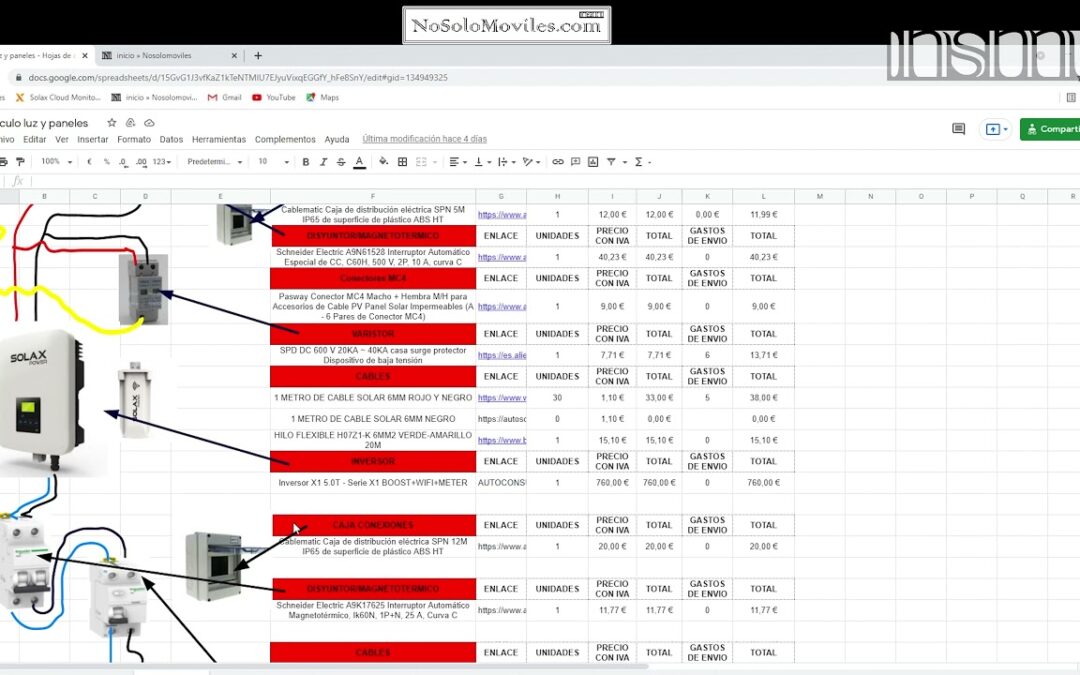1080x675 pixels.
Task: Close the Hojas de cálculo tab
Action: (x=85, y=56)
